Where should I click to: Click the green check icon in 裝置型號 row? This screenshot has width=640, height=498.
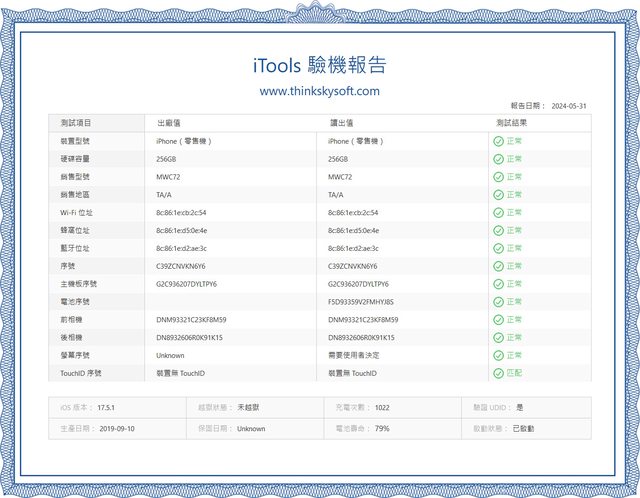tap(498, 141)
